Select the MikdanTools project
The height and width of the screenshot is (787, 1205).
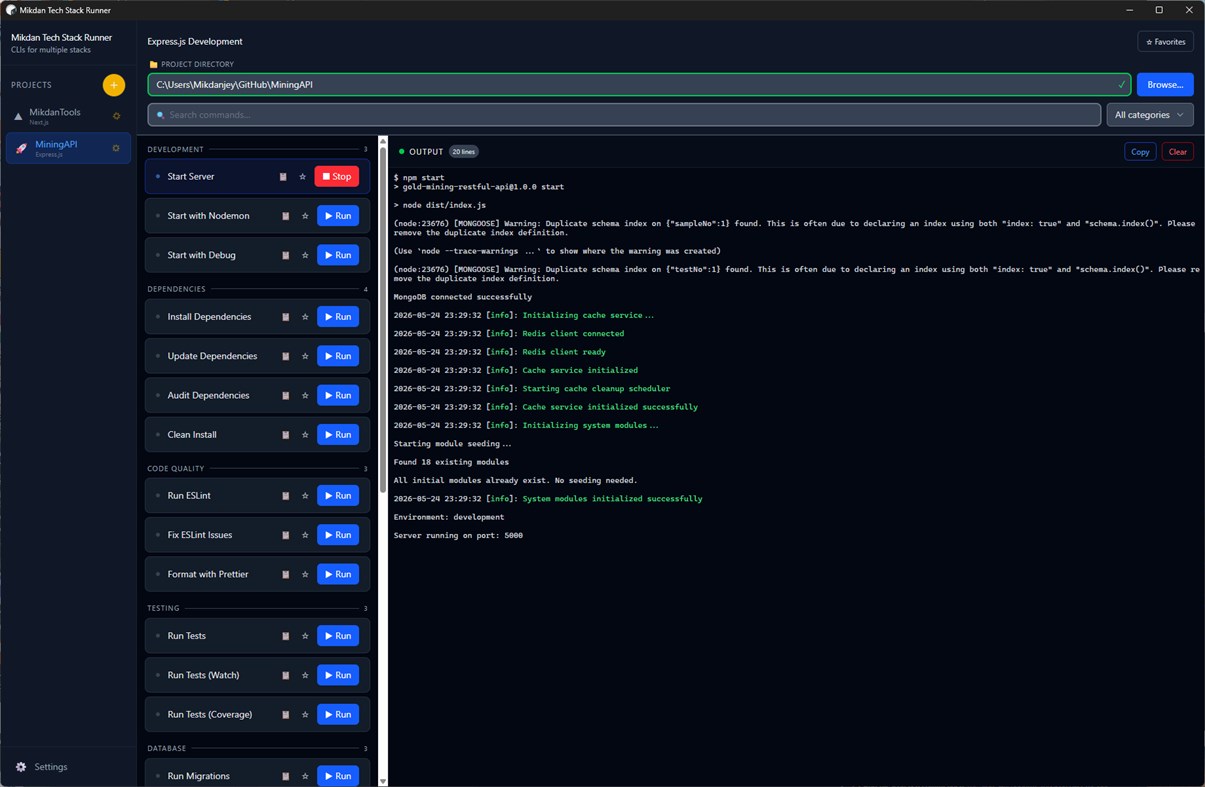pos(68,116)
